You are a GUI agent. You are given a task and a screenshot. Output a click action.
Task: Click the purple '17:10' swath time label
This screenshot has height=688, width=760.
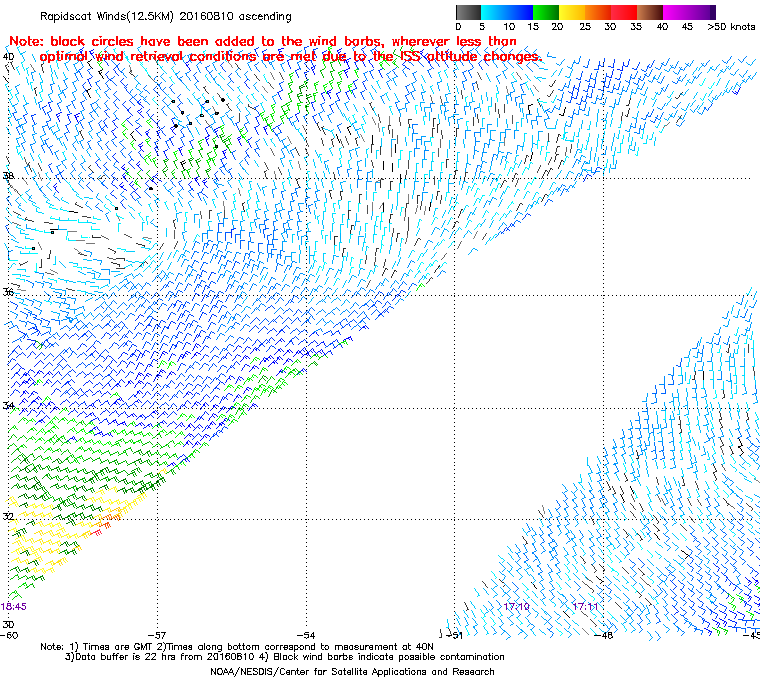(x=517, y=607)
